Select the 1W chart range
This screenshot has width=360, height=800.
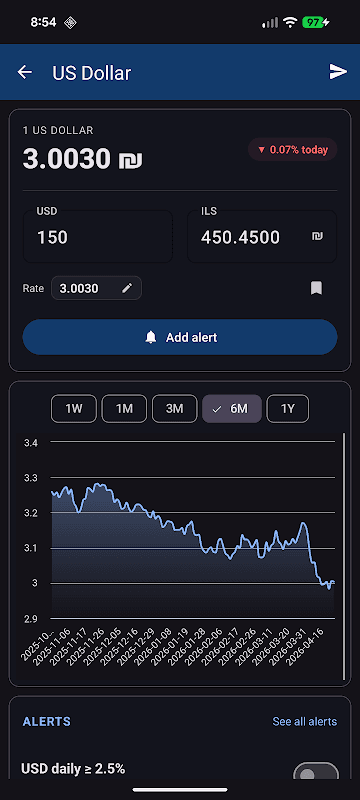pos(74,409)
